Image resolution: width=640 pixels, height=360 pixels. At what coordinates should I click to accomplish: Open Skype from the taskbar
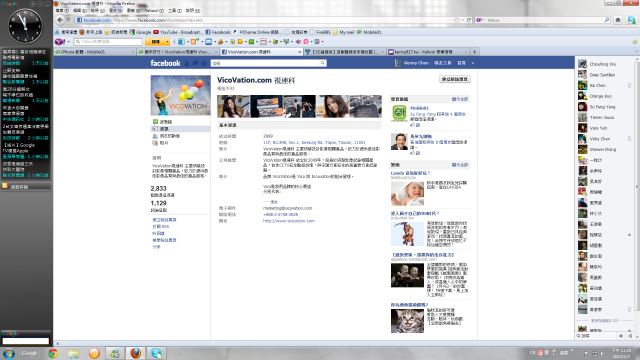pyautogui.click(x=156, y=353)
